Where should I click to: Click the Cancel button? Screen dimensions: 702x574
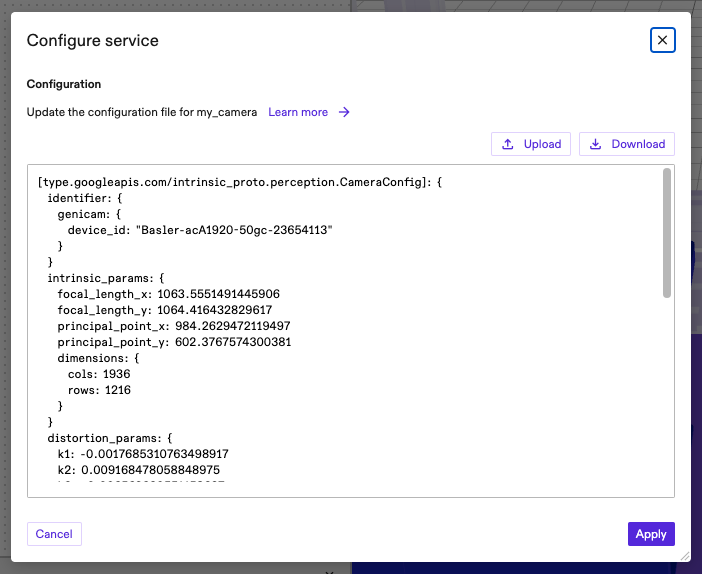pyautogui.click(x=54, y=534)
